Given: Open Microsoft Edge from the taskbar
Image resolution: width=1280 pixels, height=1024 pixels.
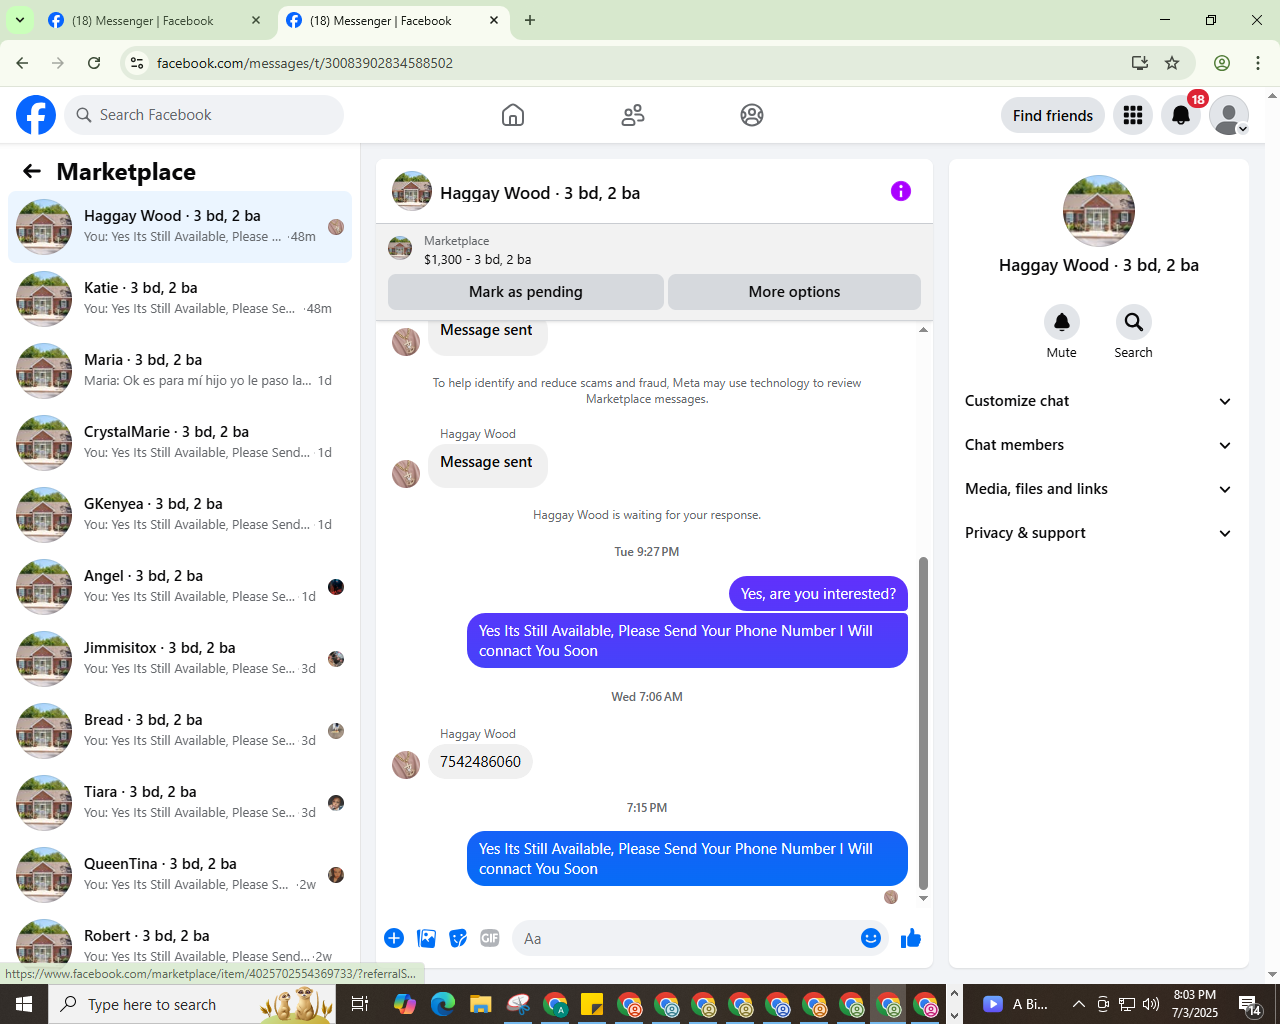Looking at the screenshot, I should tap(443, 1004).
